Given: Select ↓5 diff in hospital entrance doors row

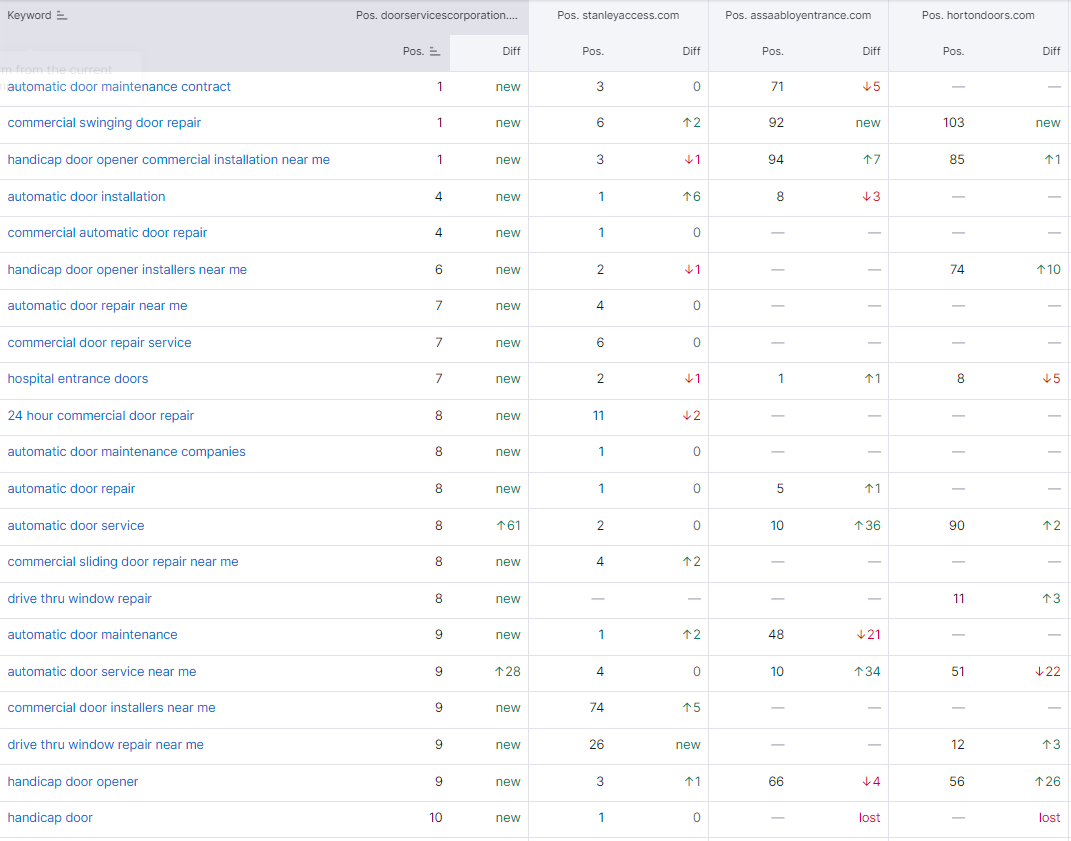Looking at the screenshot, I should click(1051, 379).
